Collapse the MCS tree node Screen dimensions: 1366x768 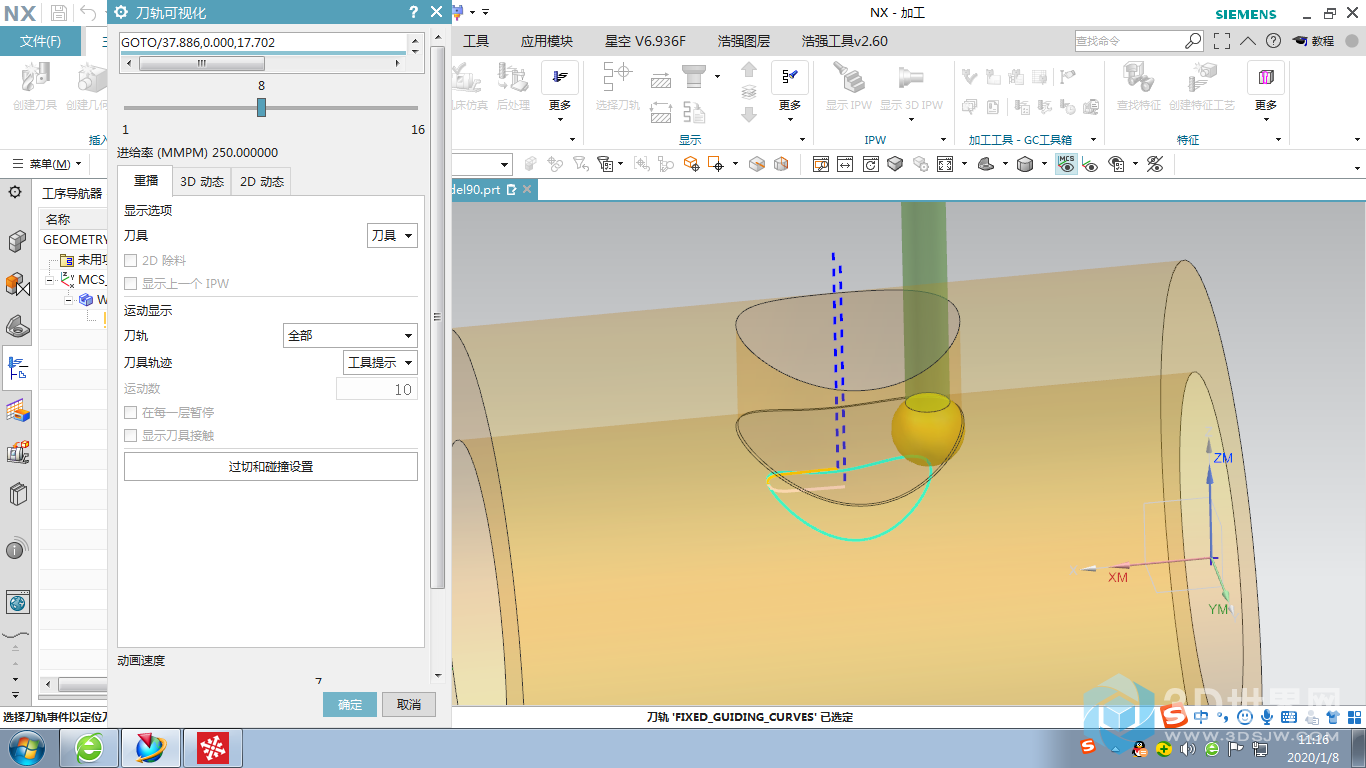click(51, 280)
